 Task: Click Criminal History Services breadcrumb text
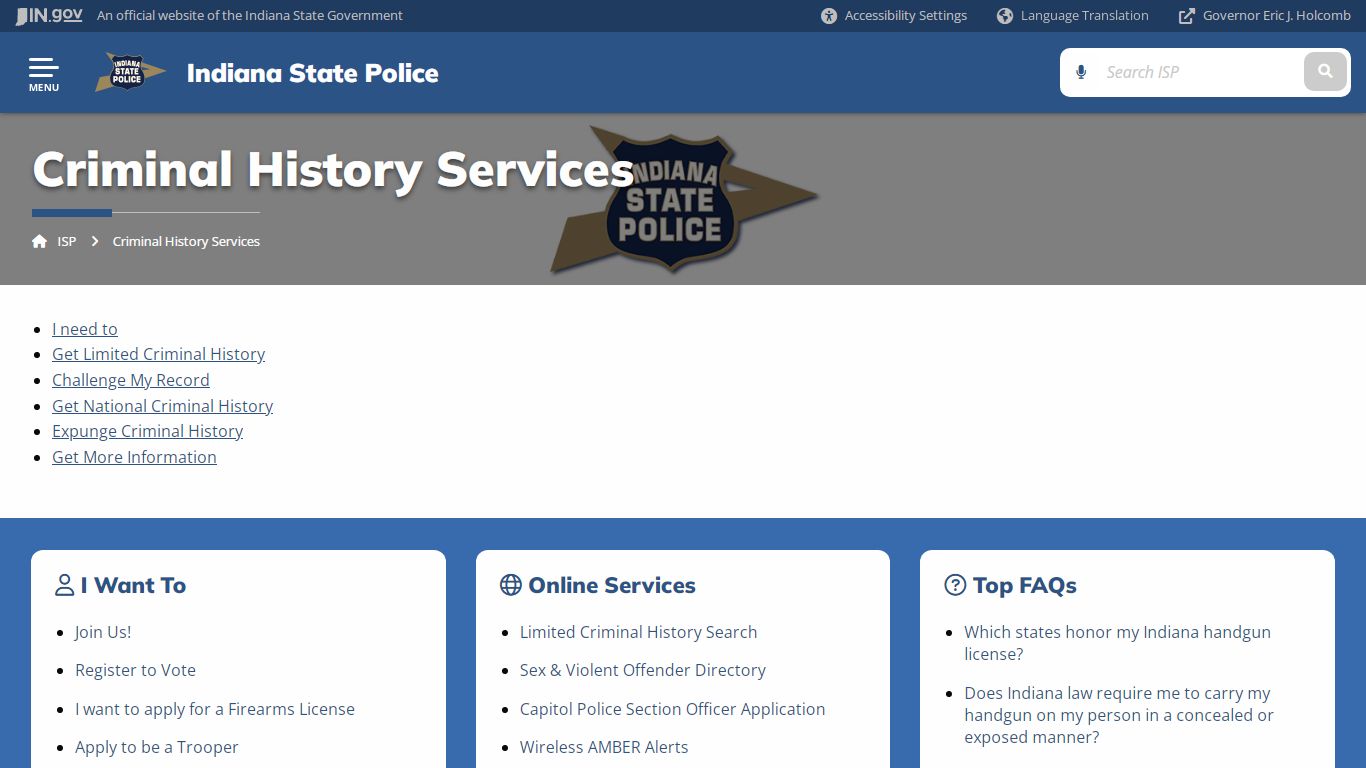point(186,241)
